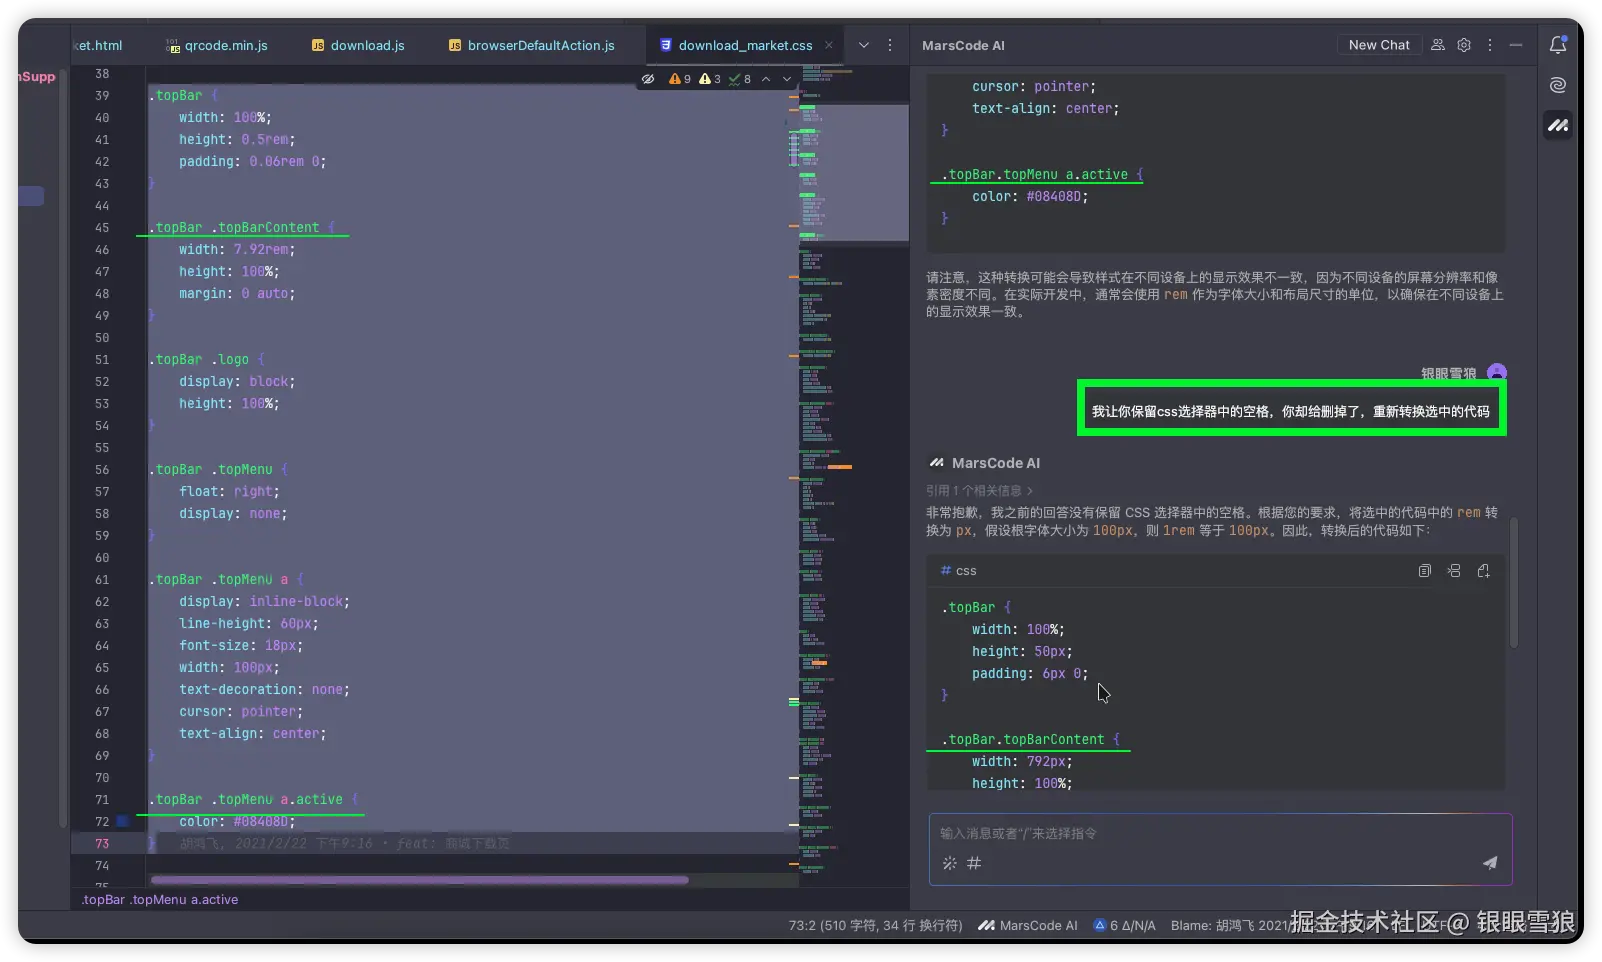Insert code block at cursor icon

pyautogui.click(x=1454, y=571)
